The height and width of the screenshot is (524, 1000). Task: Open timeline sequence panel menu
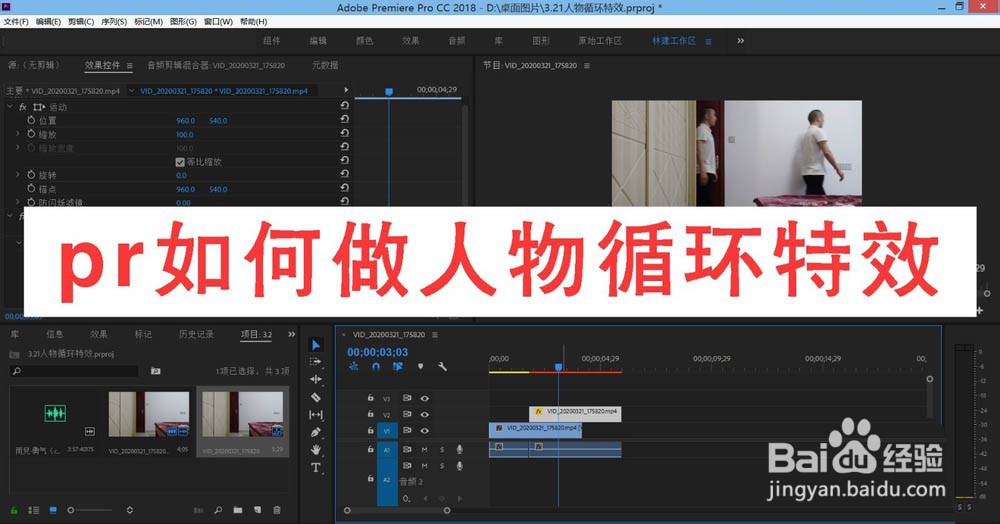click(x=435, y=335)
